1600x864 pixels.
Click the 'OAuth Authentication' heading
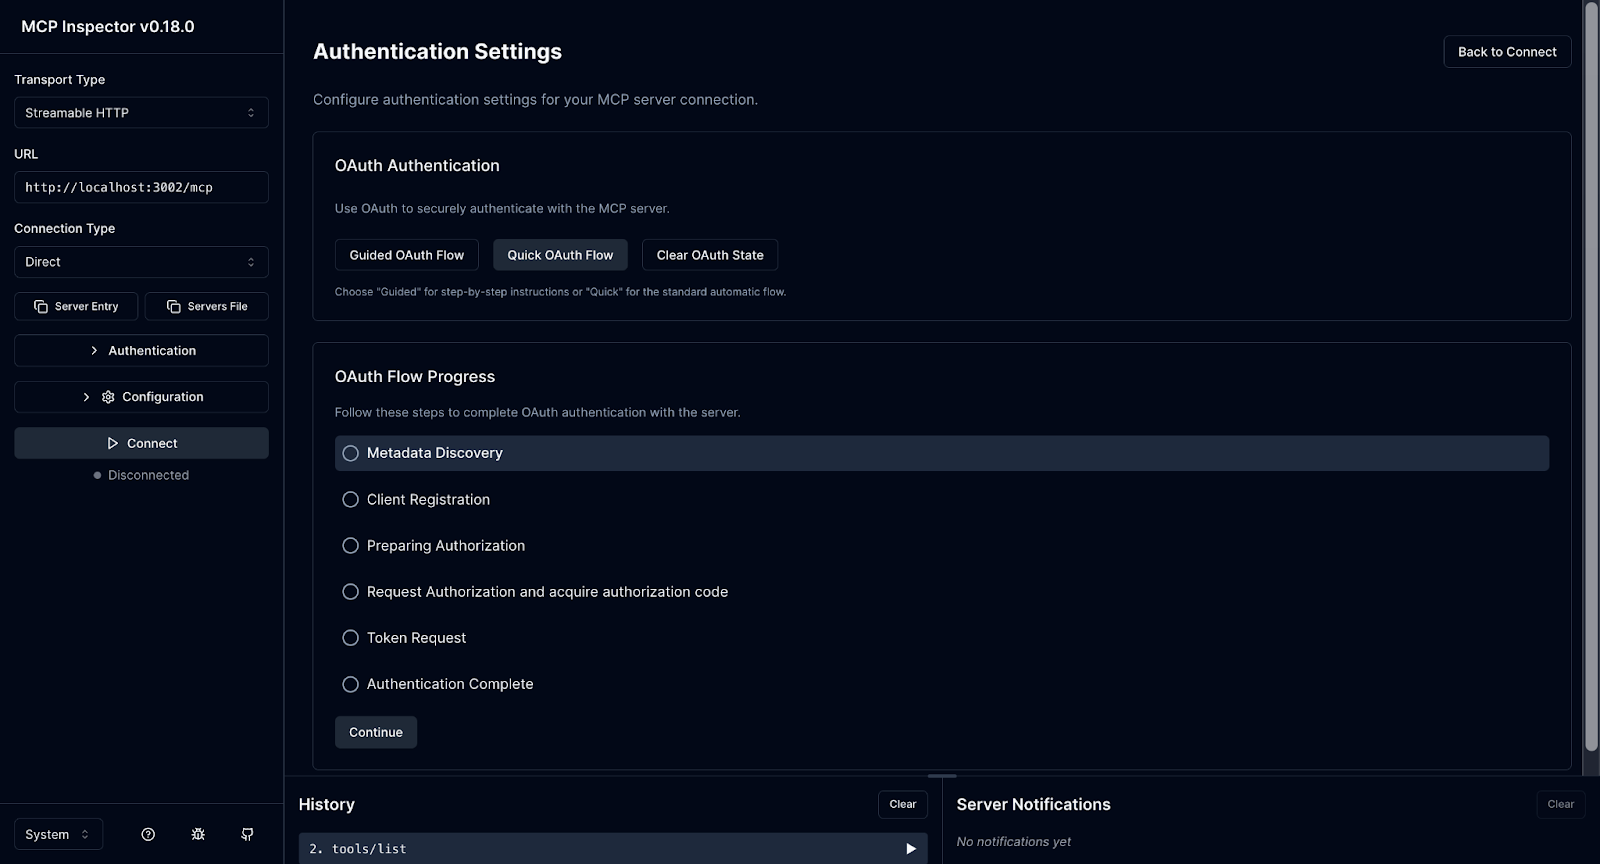417,166
